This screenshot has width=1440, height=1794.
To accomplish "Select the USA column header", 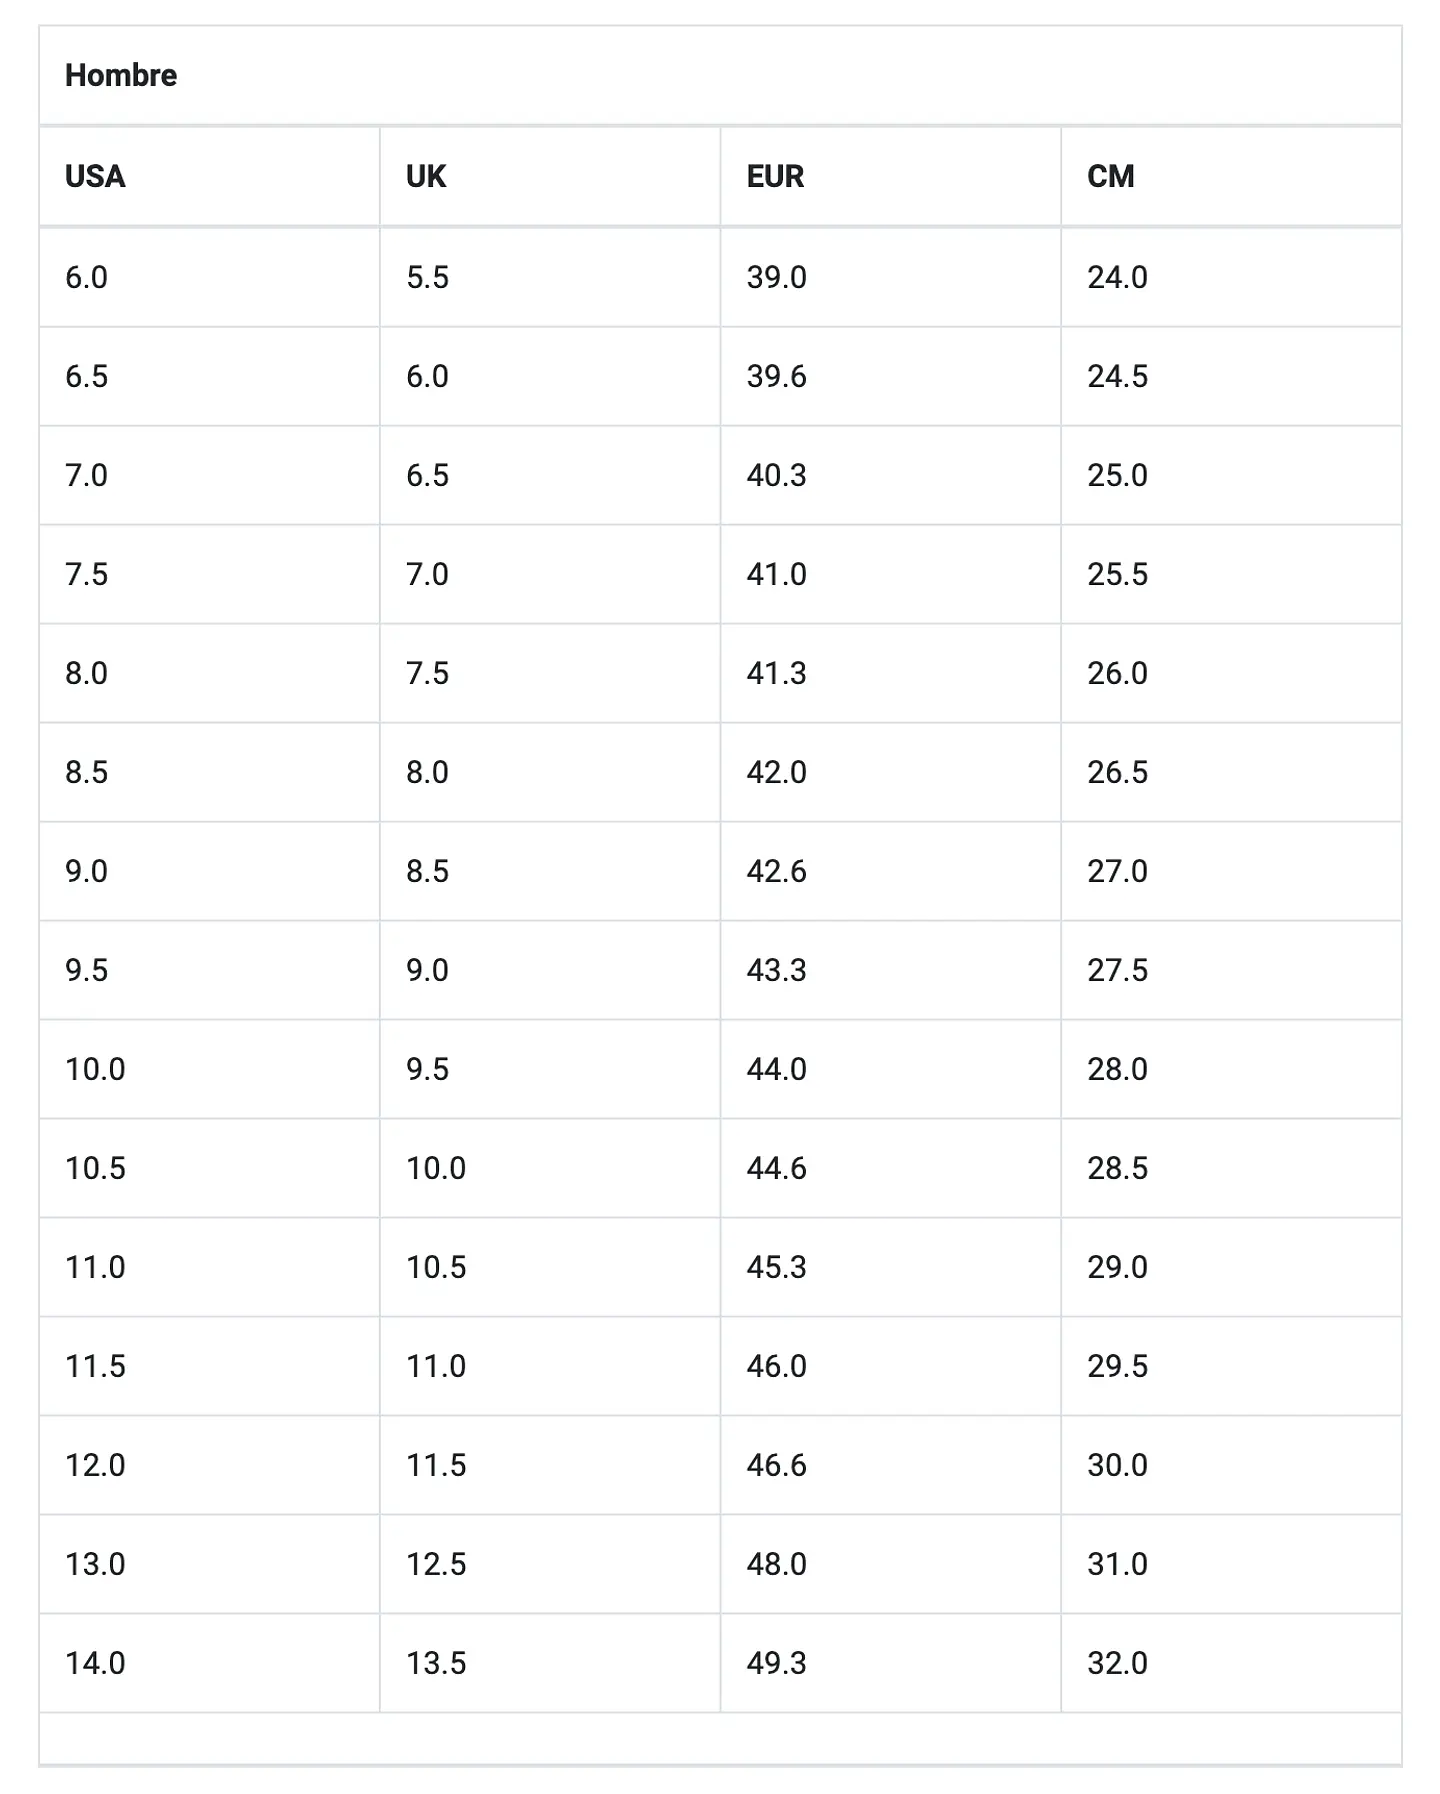I will pyautogui.click(x=95, y=176).
